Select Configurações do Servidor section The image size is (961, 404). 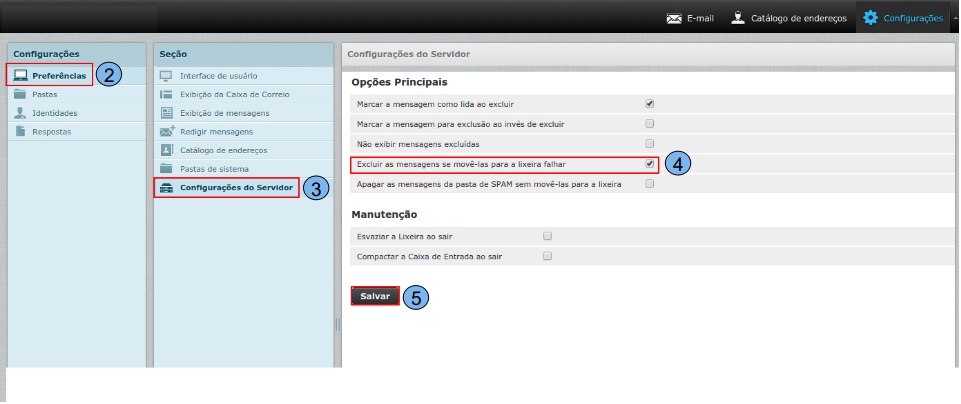236,188
